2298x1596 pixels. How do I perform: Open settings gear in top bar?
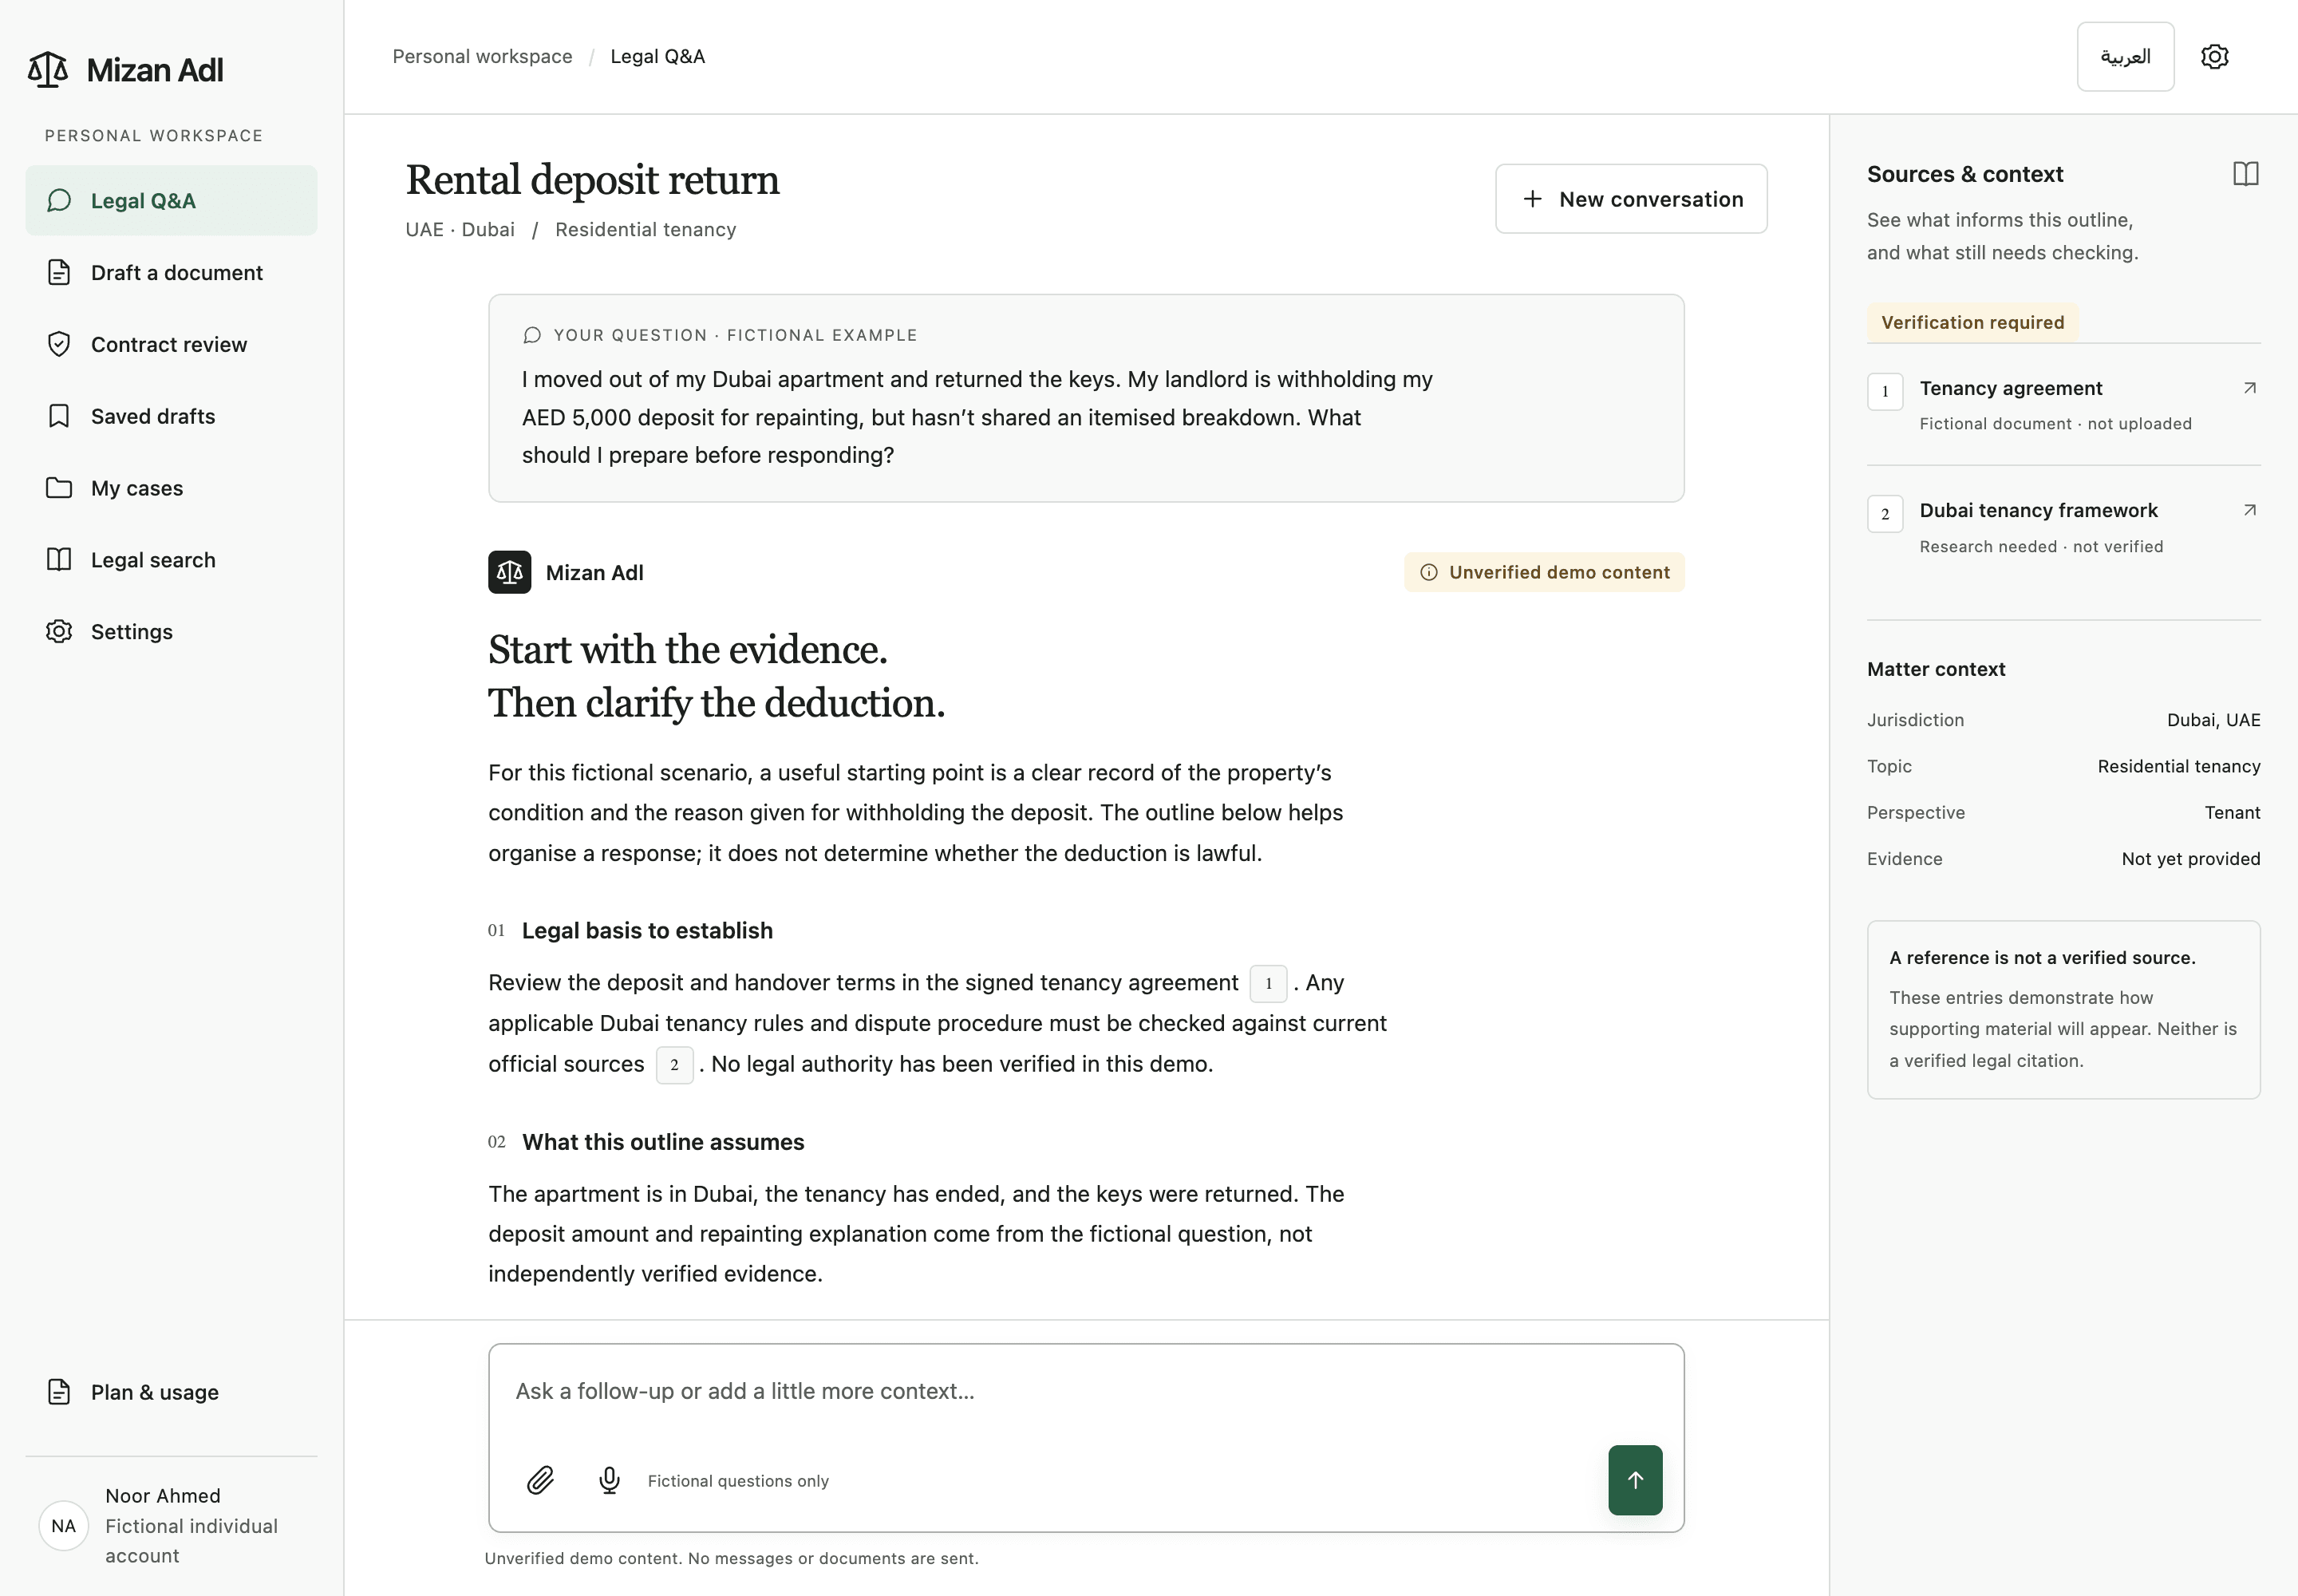point(2215,57)
